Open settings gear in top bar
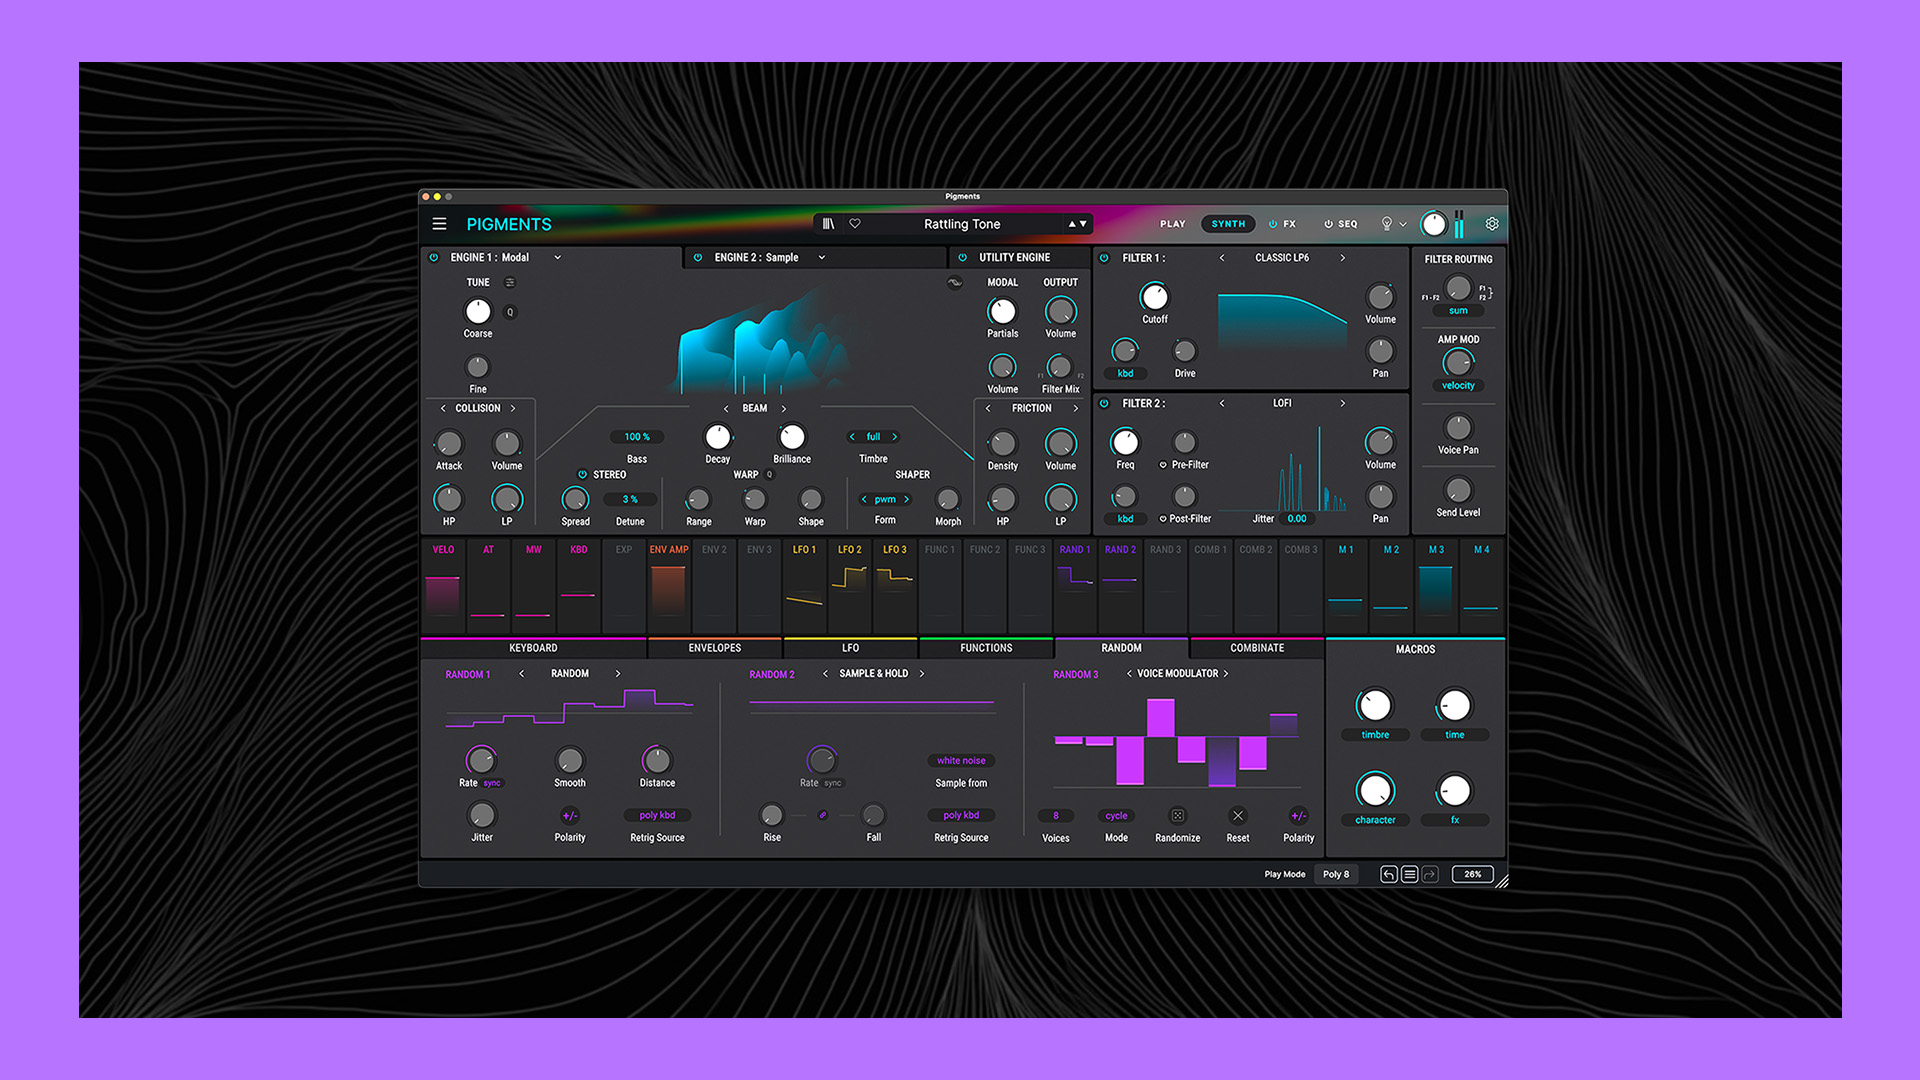 coord(1492,224)
